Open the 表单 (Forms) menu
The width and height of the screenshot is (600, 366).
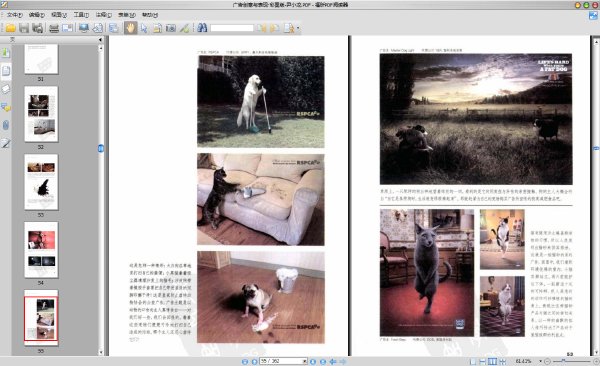pos(127,15)
